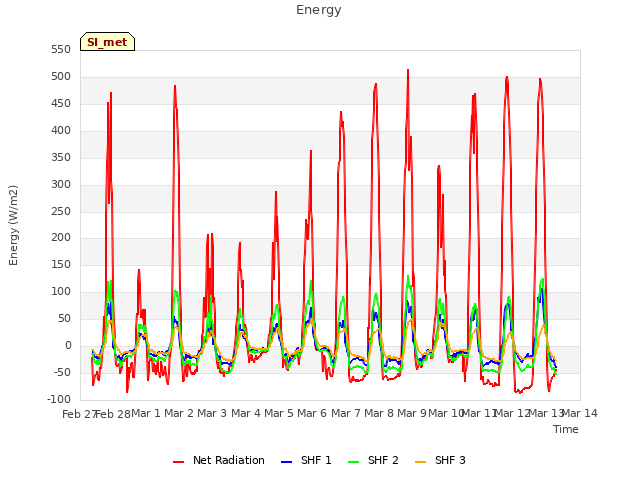Click the Net Radiation legend entry
Image resolution: width=640 pixels, height=480 pixels.
click(219, 460)
